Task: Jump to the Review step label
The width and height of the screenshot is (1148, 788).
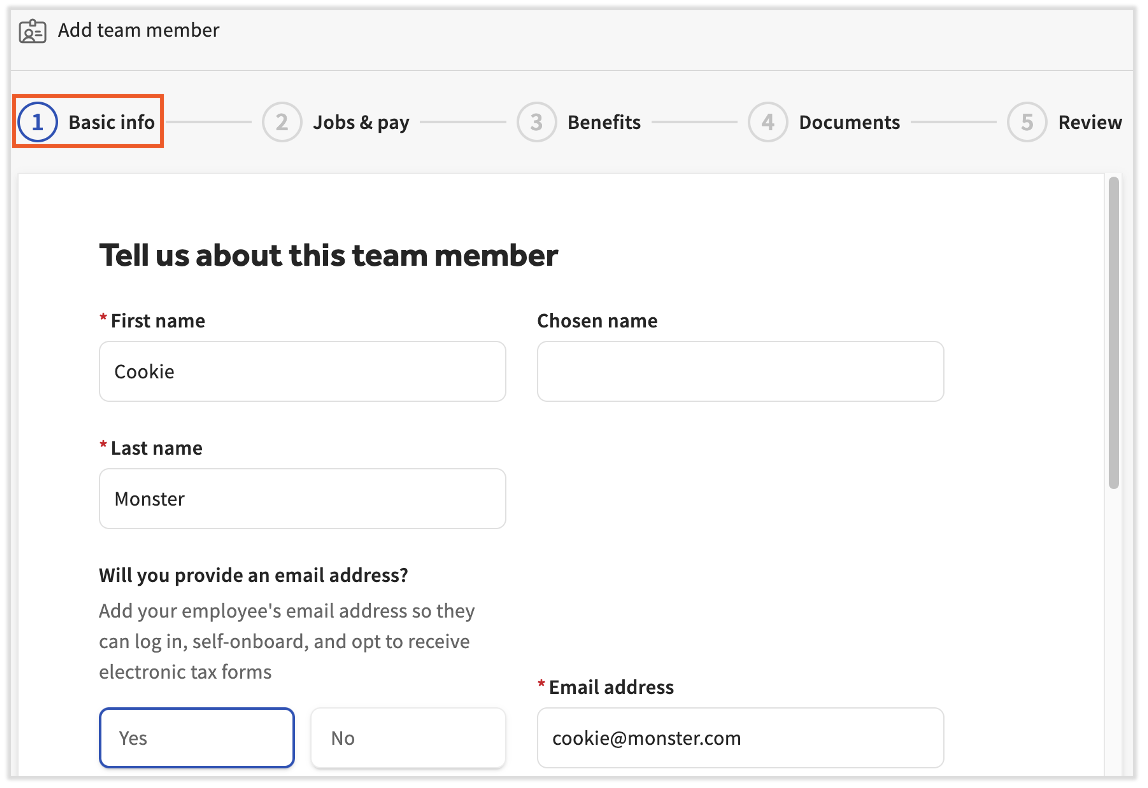Action: pos(1090,123)
